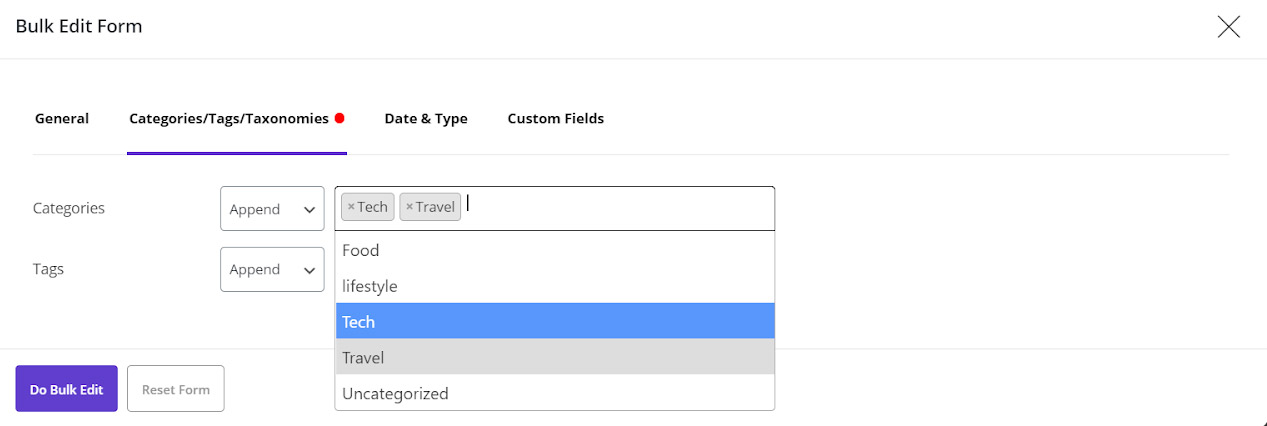Click the Reset Form button
1267x426 pixels.
tap(176, 389)
